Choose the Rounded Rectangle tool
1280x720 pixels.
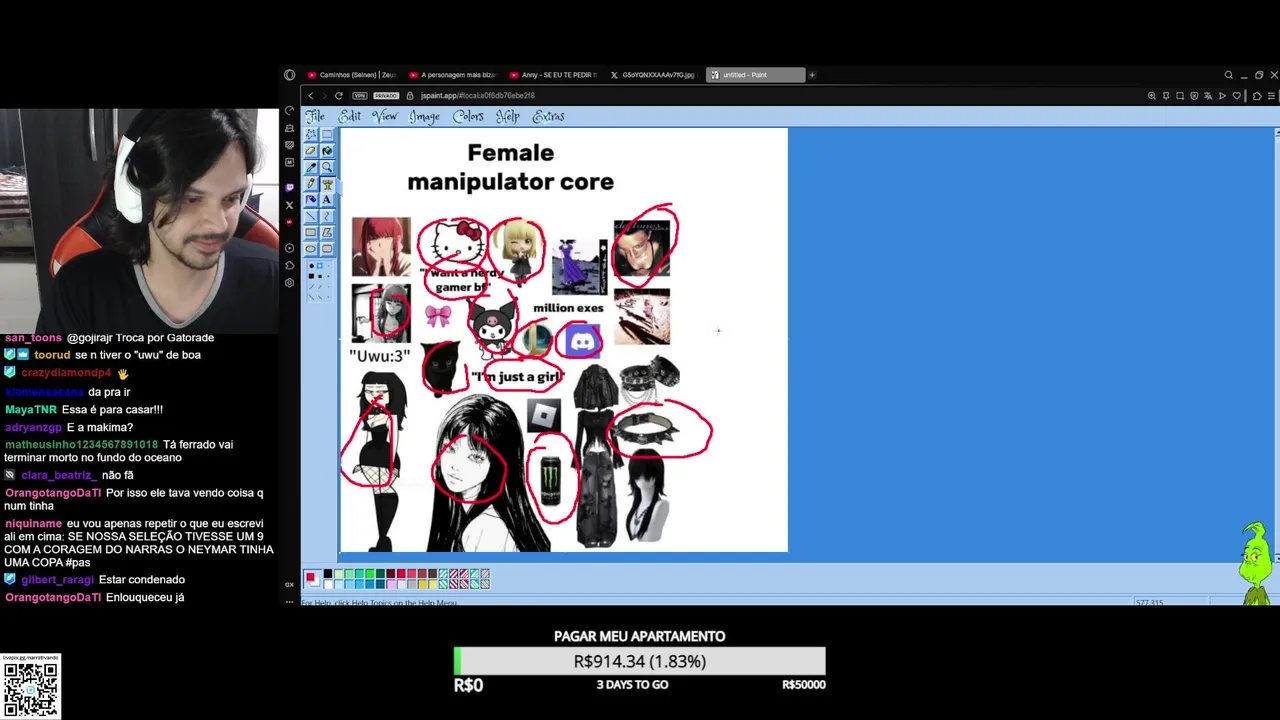327,249
